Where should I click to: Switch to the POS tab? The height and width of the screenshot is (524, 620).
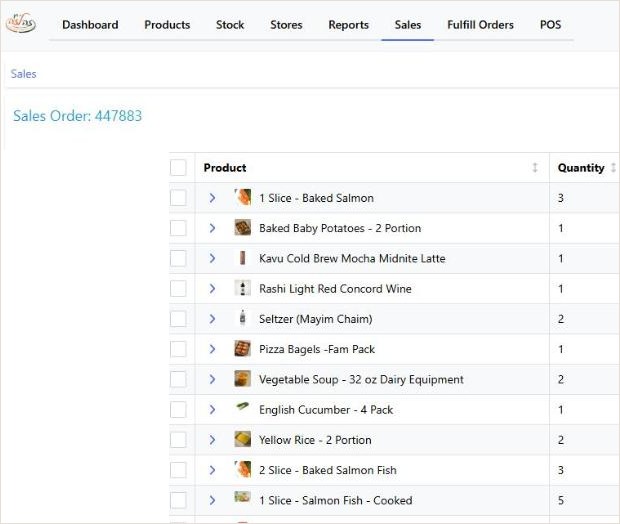[550, 25]
